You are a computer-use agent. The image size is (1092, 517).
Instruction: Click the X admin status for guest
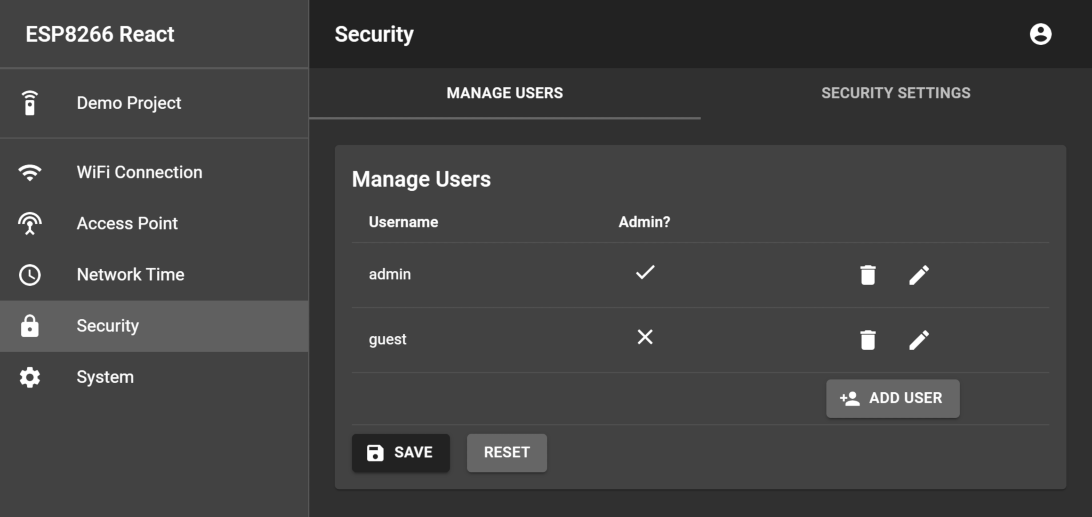tap(645, 338)
